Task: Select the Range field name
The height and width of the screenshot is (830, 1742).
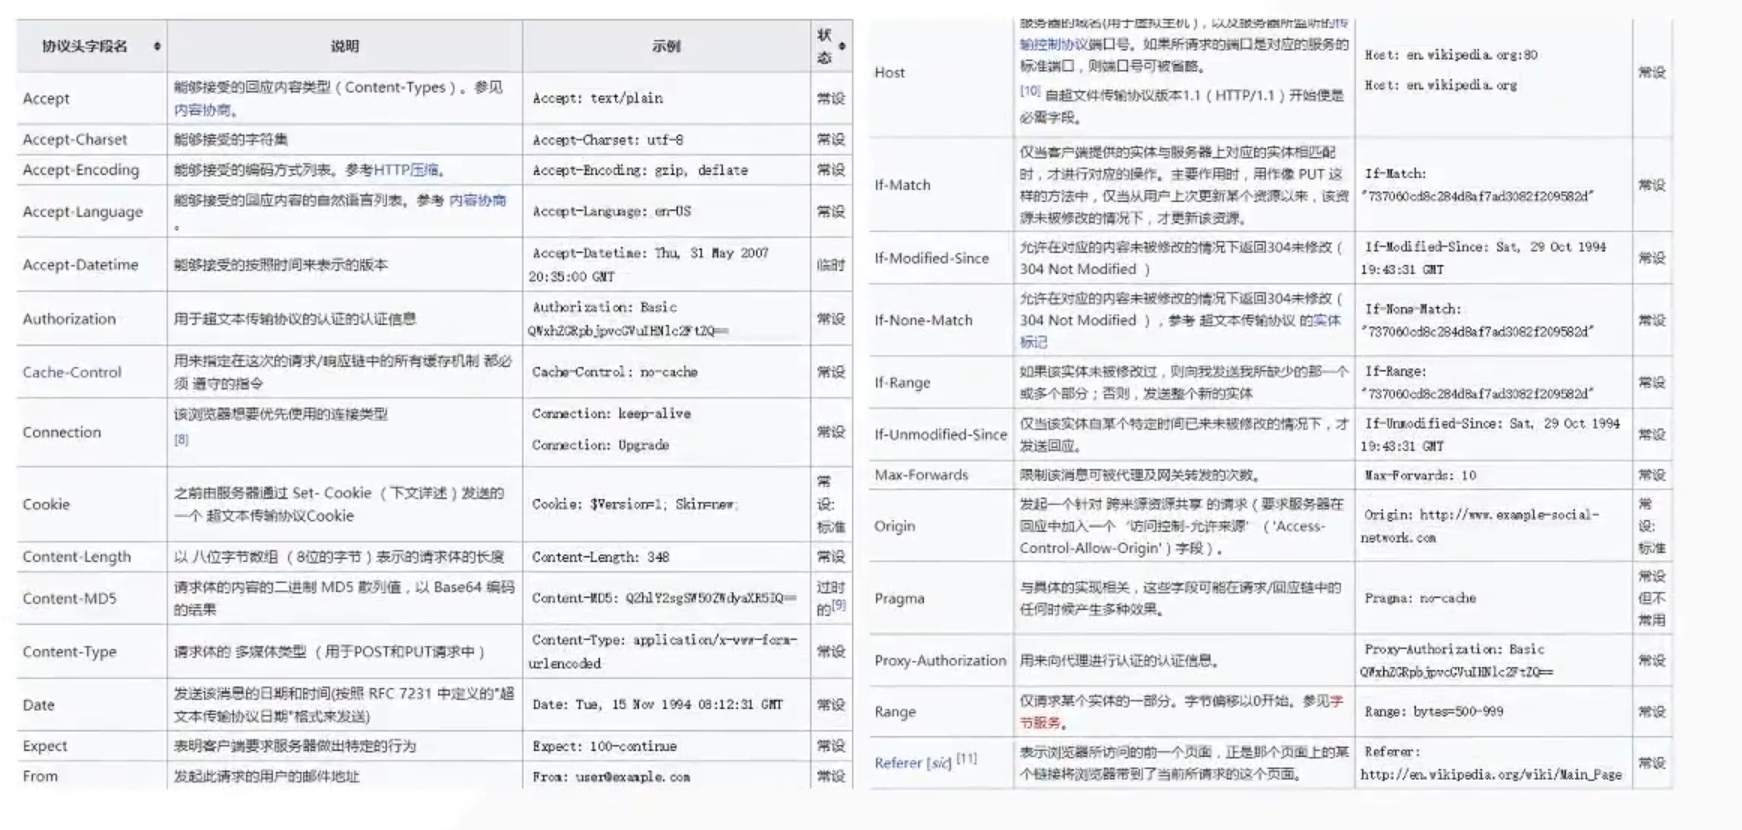Action: pos(895,712)
